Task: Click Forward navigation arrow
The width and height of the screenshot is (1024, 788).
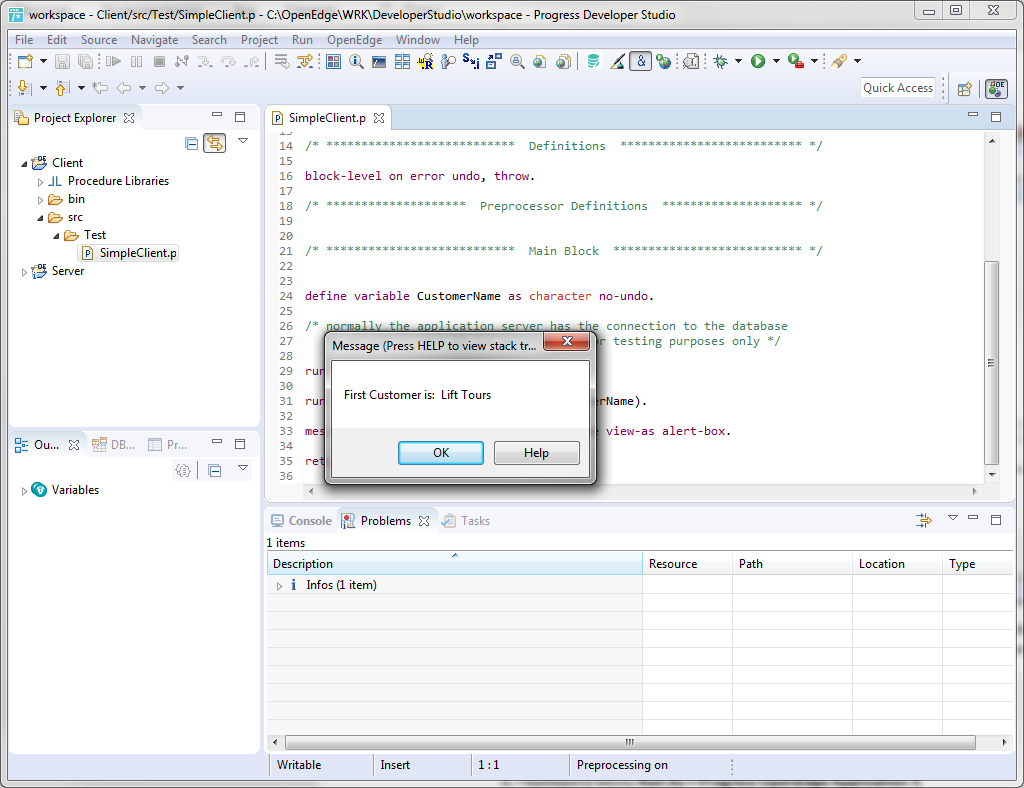Action: (x=161, y=87)
